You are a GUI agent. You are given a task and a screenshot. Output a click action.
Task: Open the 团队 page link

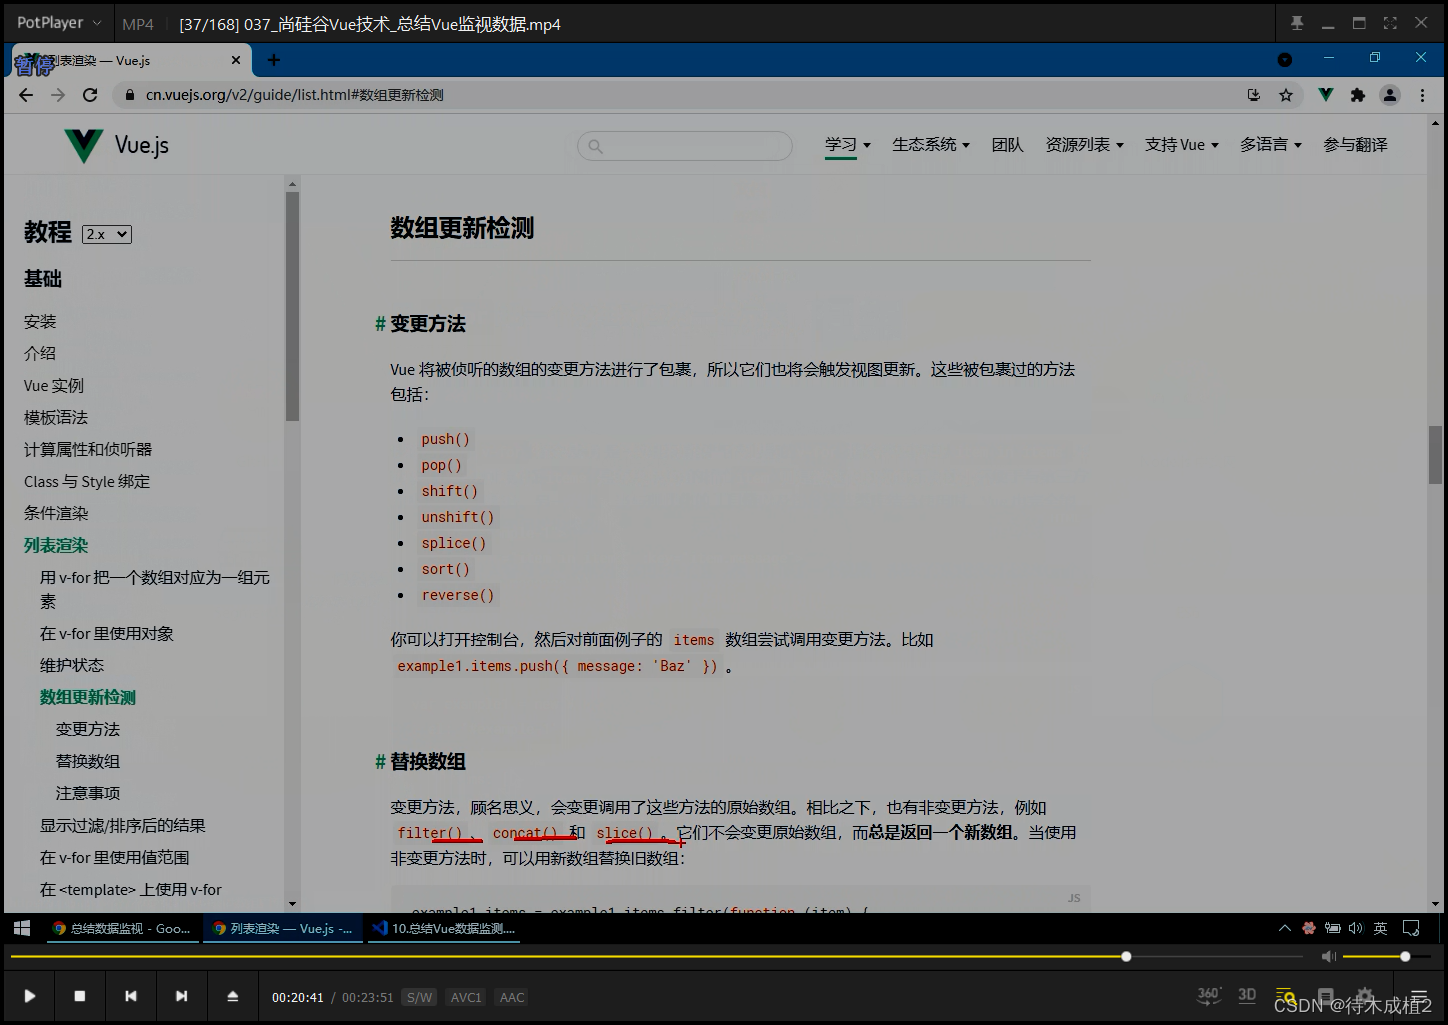[x=1008, y=145]
